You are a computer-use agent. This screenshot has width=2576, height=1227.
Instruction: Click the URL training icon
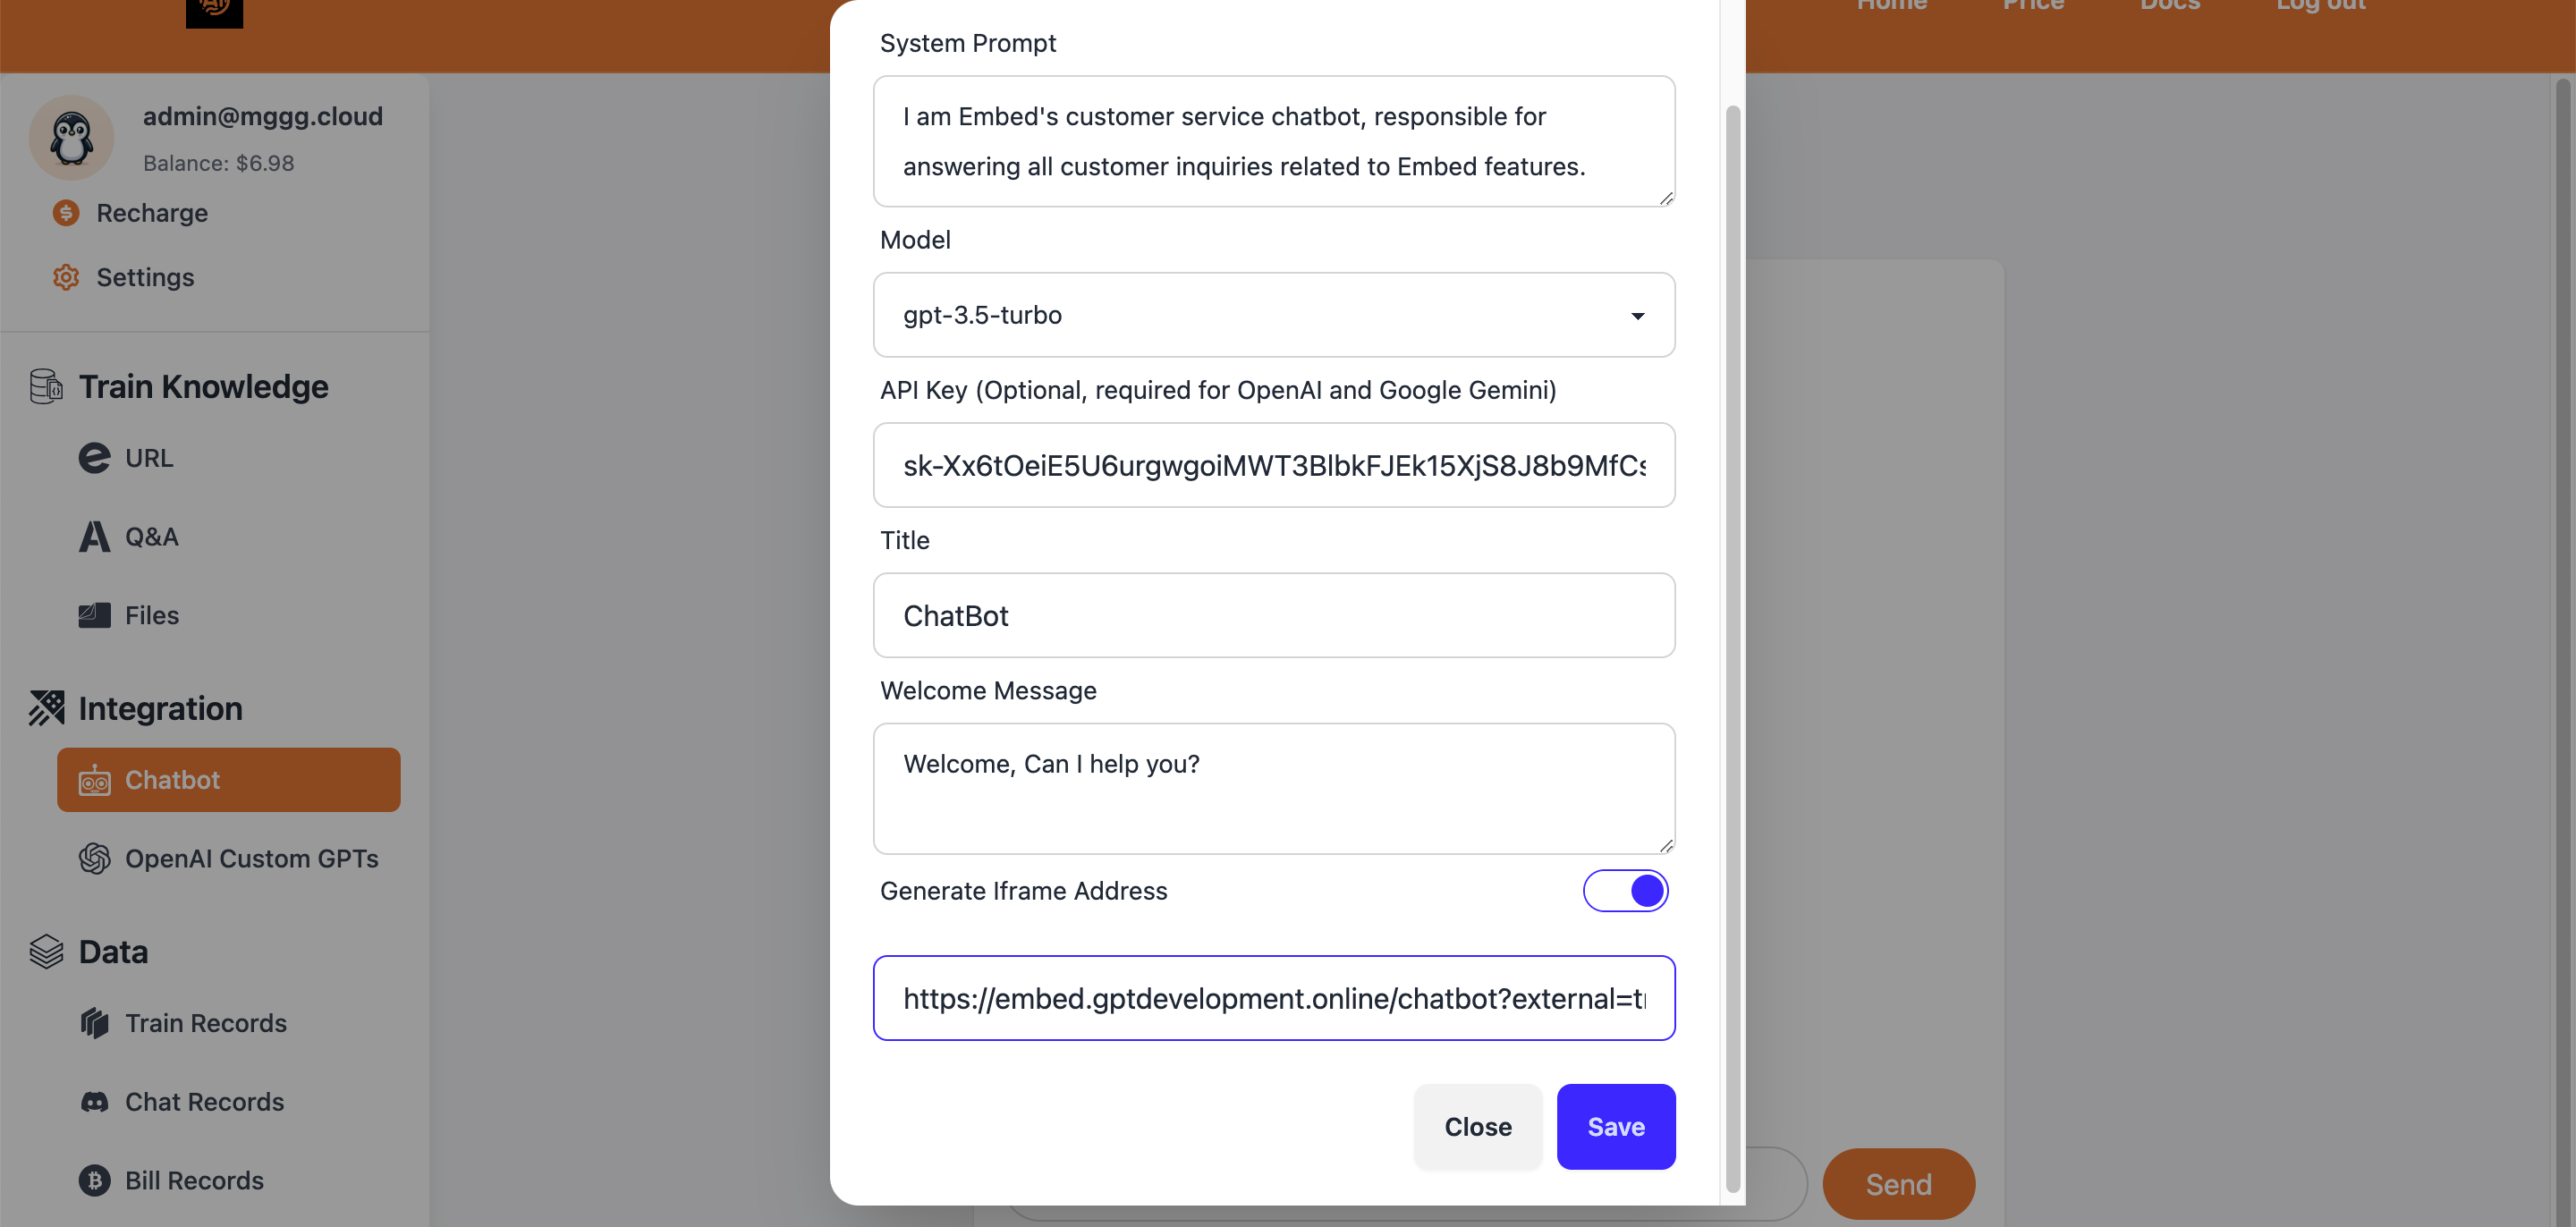[x=94, y=457]
